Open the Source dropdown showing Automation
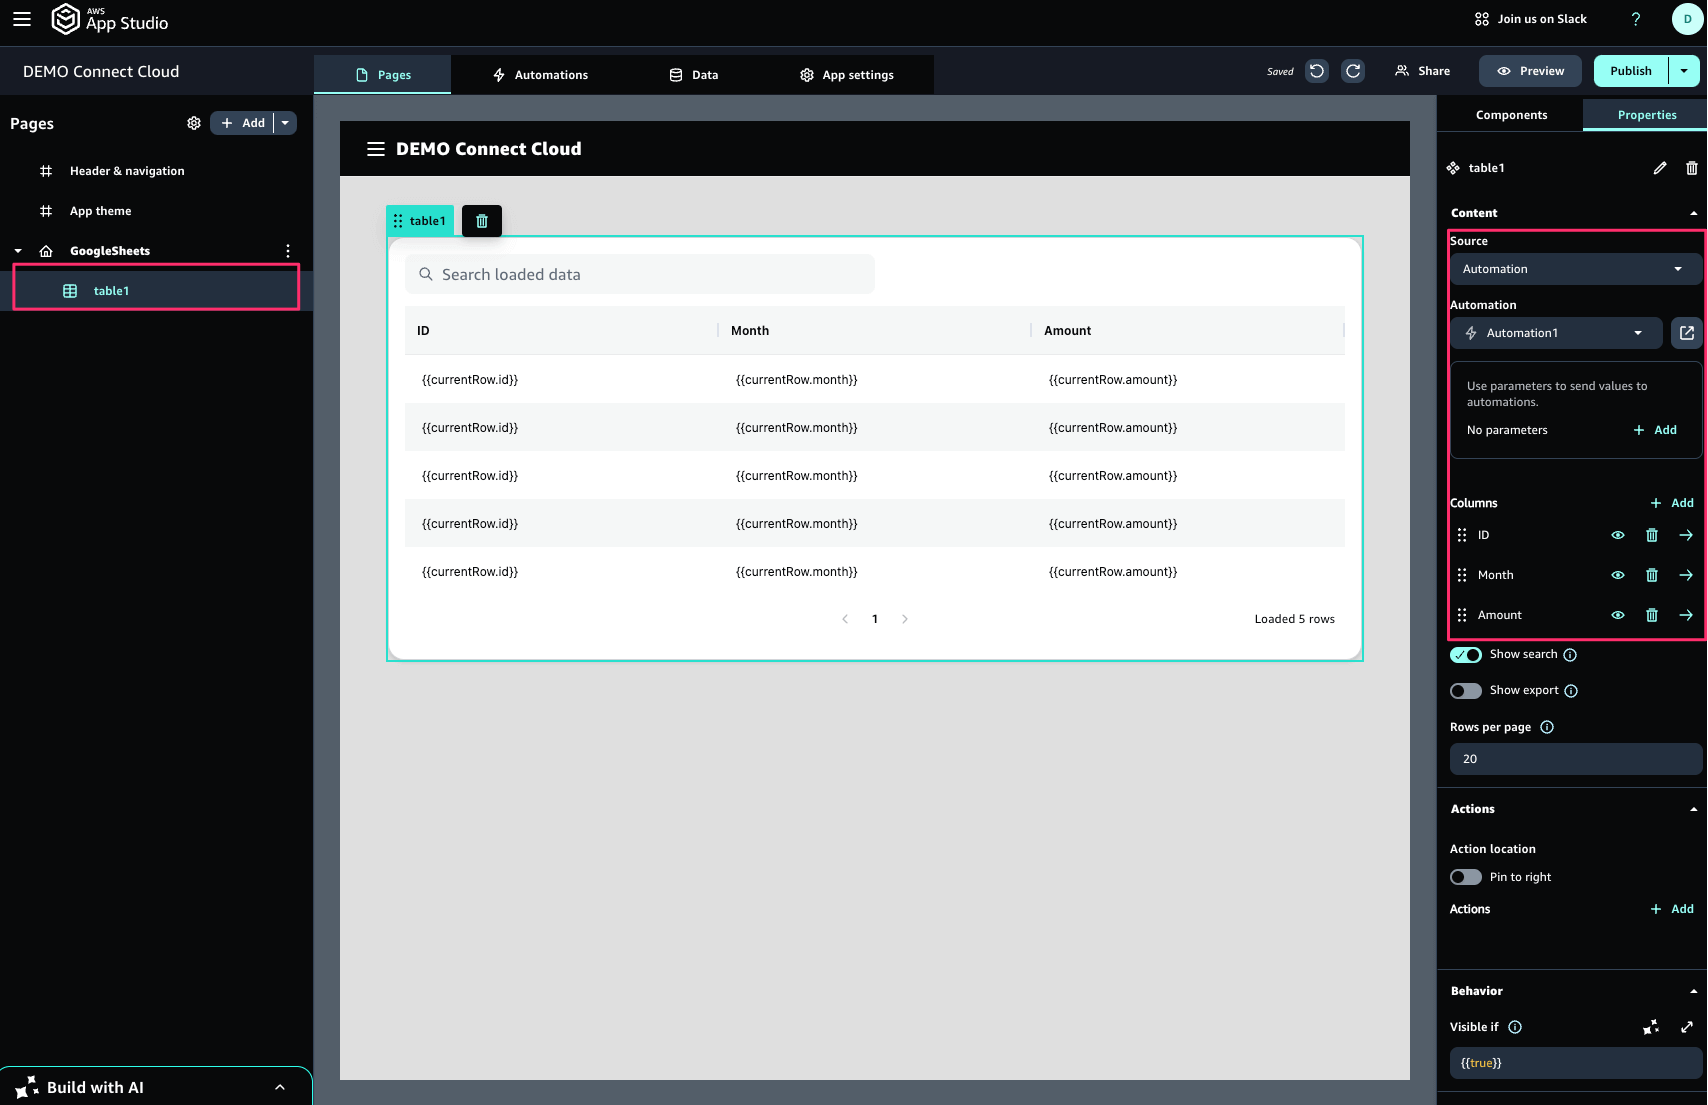The width and height of the screenshot is (1708, 1105). point(1575,269)
